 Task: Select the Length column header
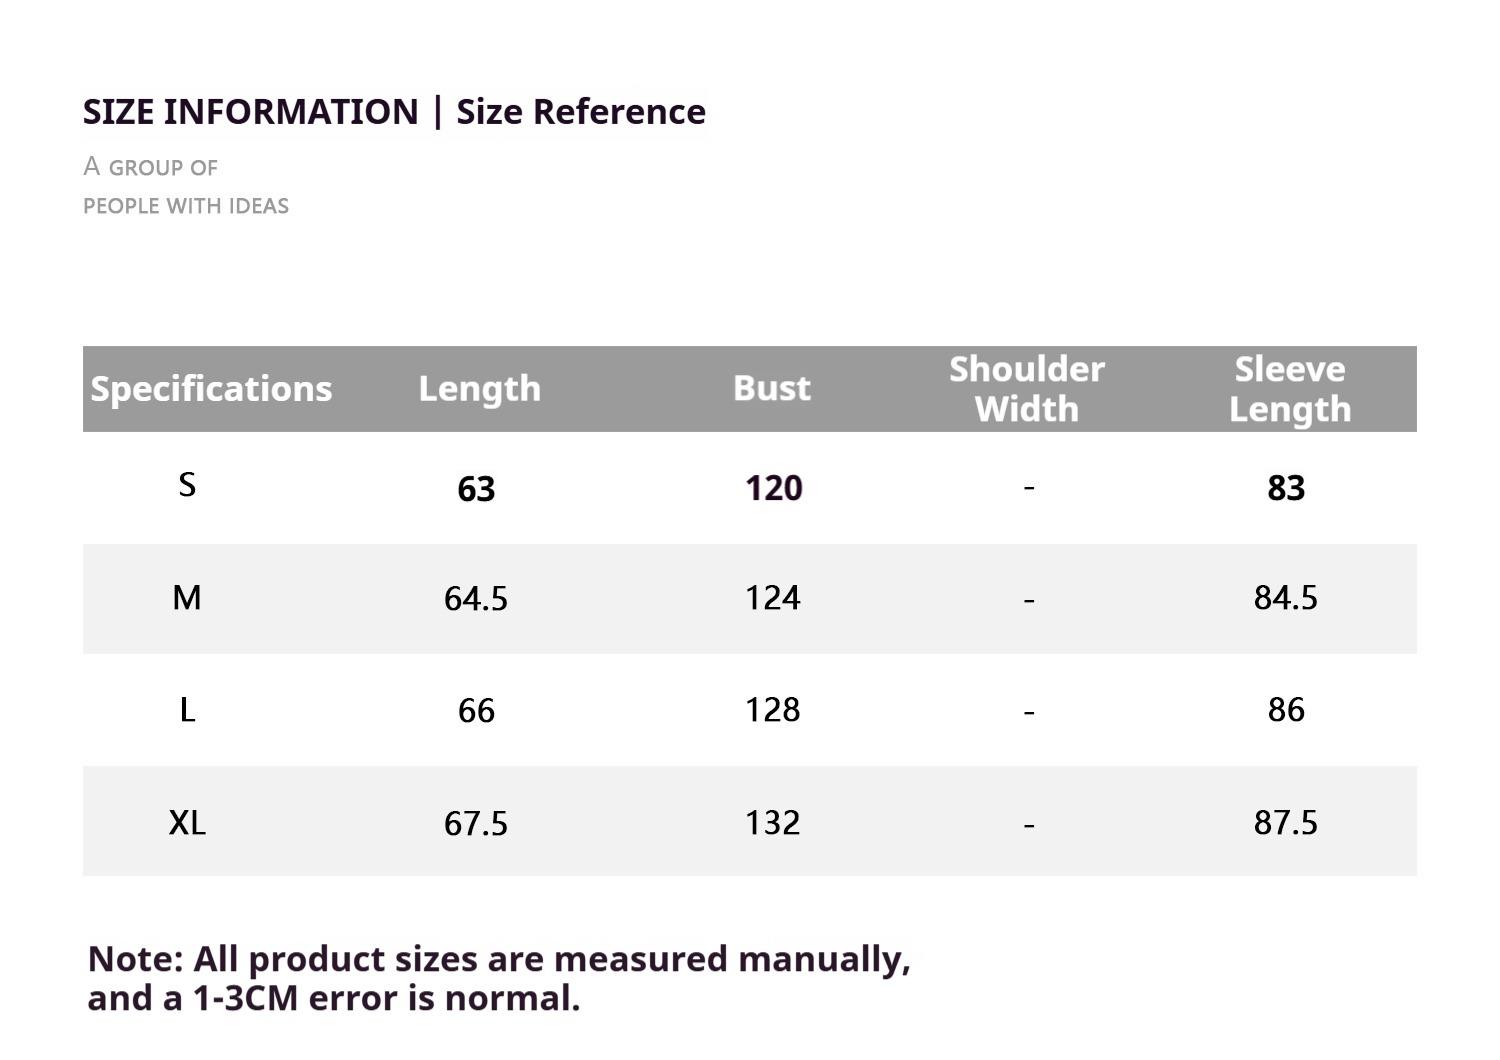point(479,389)
